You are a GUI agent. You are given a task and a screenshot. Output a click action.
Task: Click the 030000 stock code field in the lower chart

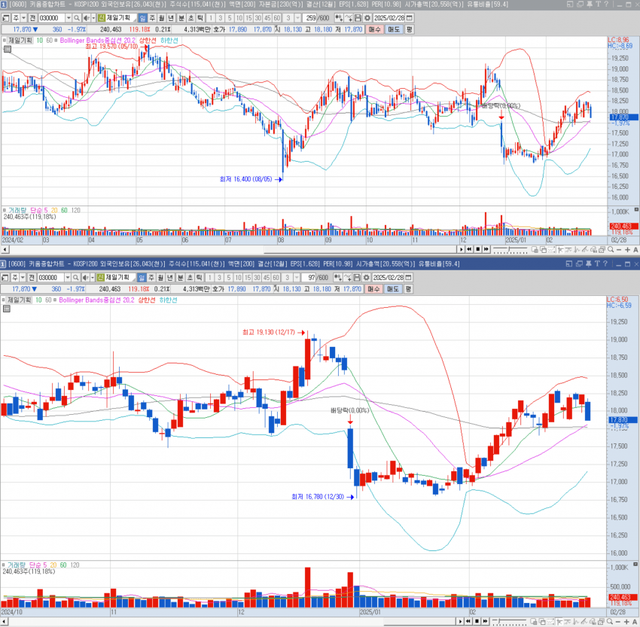coord(49,276)
